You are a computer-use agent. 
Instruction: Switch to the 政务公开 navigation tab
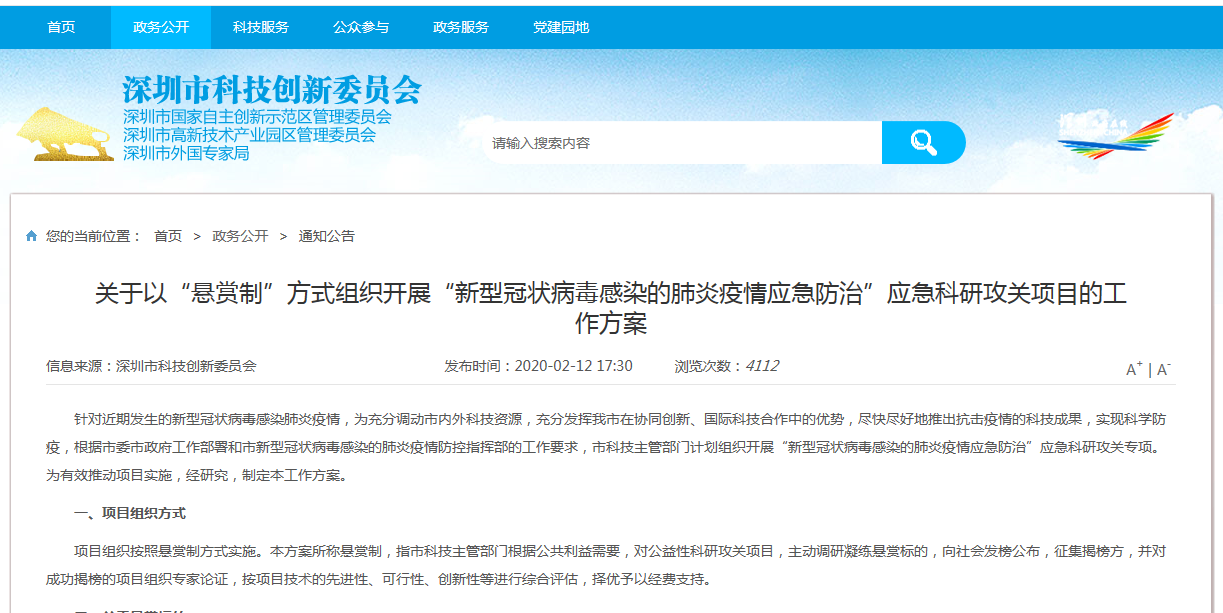pyautogui.click(x=160, y=27)
